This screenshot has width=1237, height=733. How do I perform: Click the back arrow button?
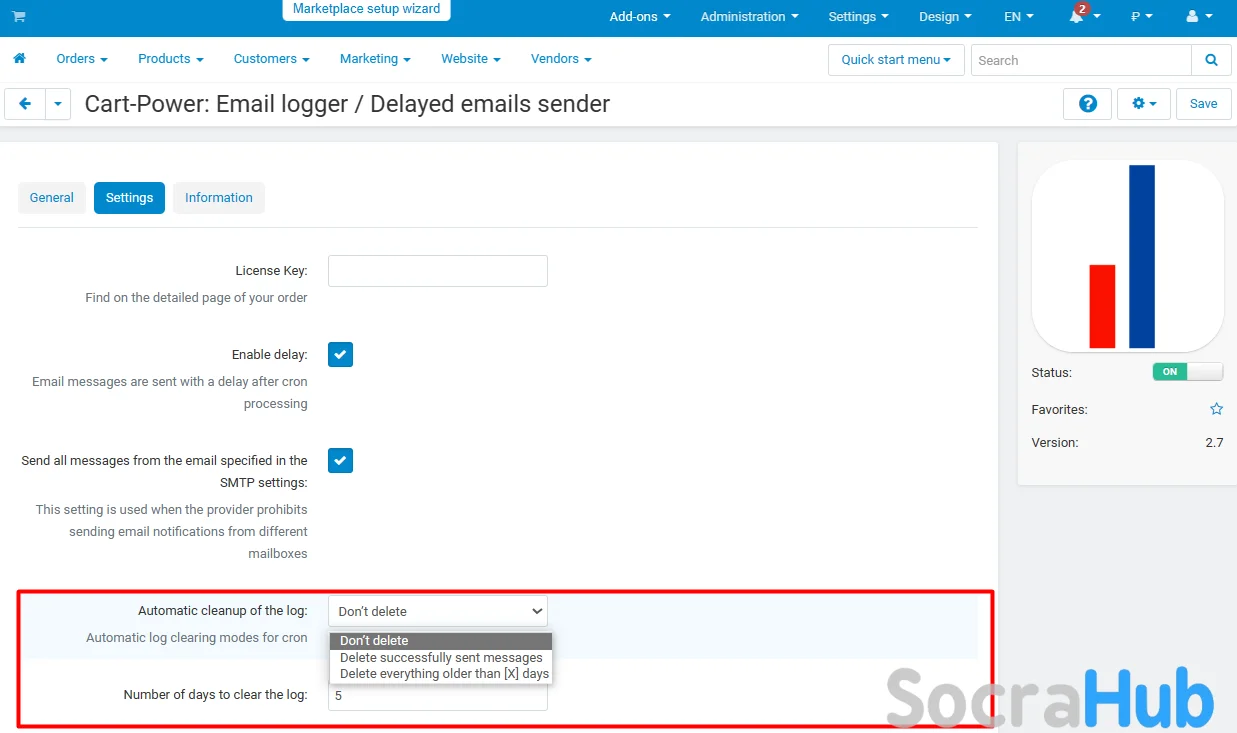[x=25, y=104]
